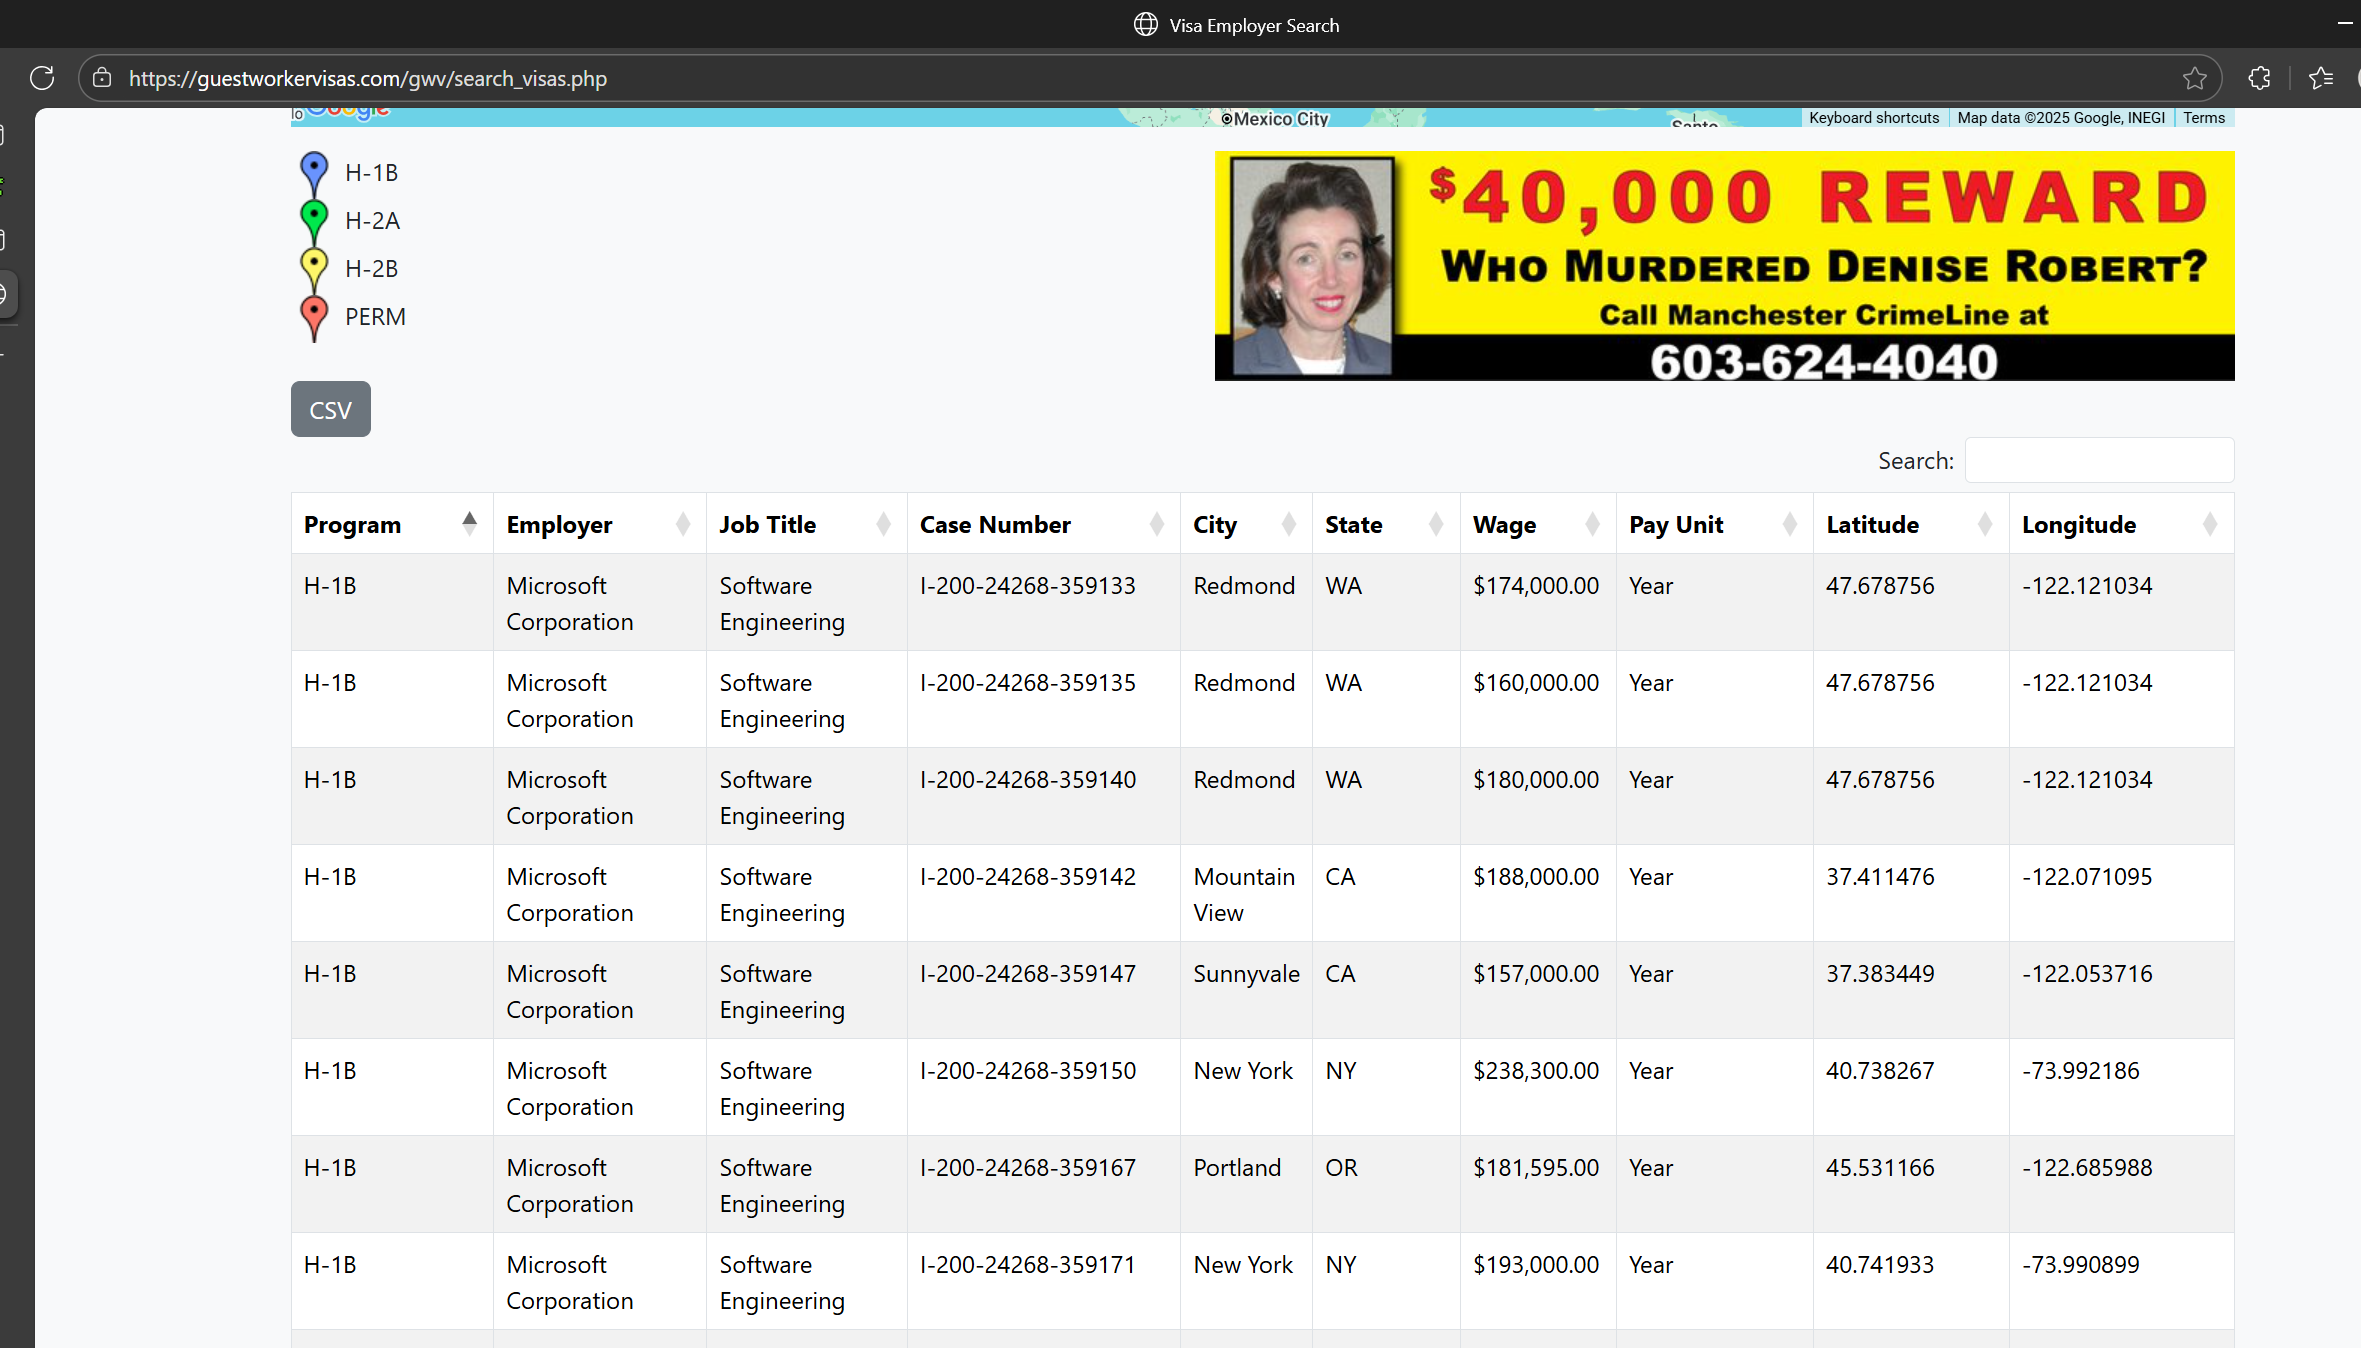
Task: Click the site lock icon in address bar
Action: [102, 78]
